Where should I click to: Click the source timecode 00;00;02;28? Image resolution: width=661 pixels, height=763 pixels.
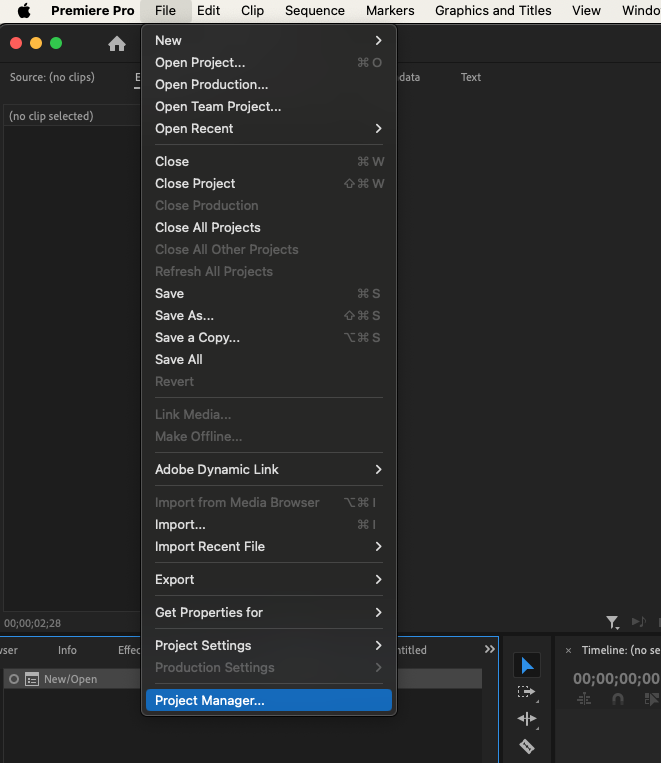pos(33,623)
